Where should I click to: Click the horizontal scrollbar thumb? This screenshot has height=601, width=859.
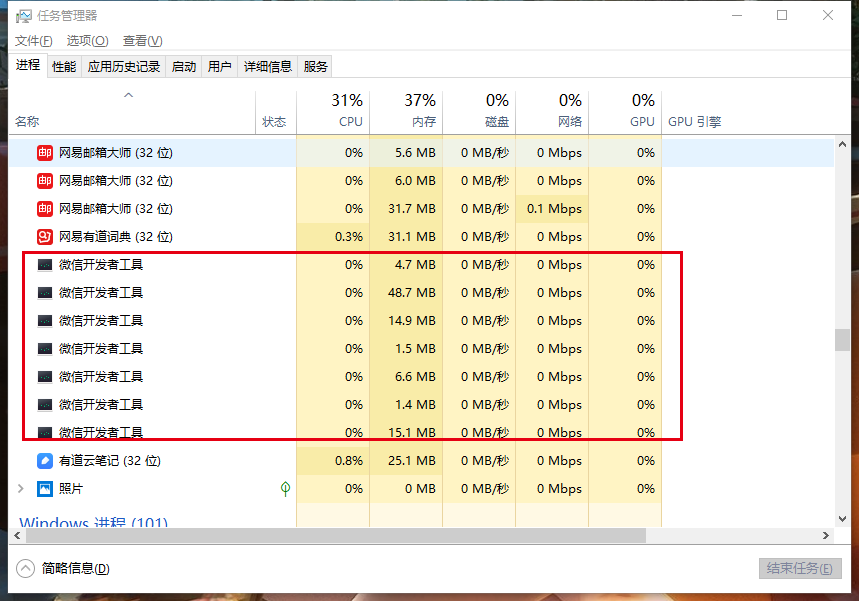click(x=336, y=535)
